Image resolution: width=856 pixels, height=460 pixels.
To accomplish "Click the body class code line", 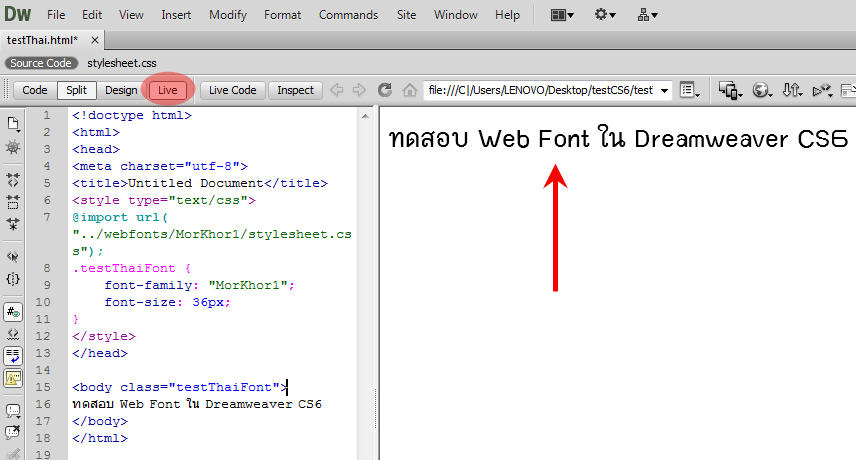I will [x=180, y=387].
